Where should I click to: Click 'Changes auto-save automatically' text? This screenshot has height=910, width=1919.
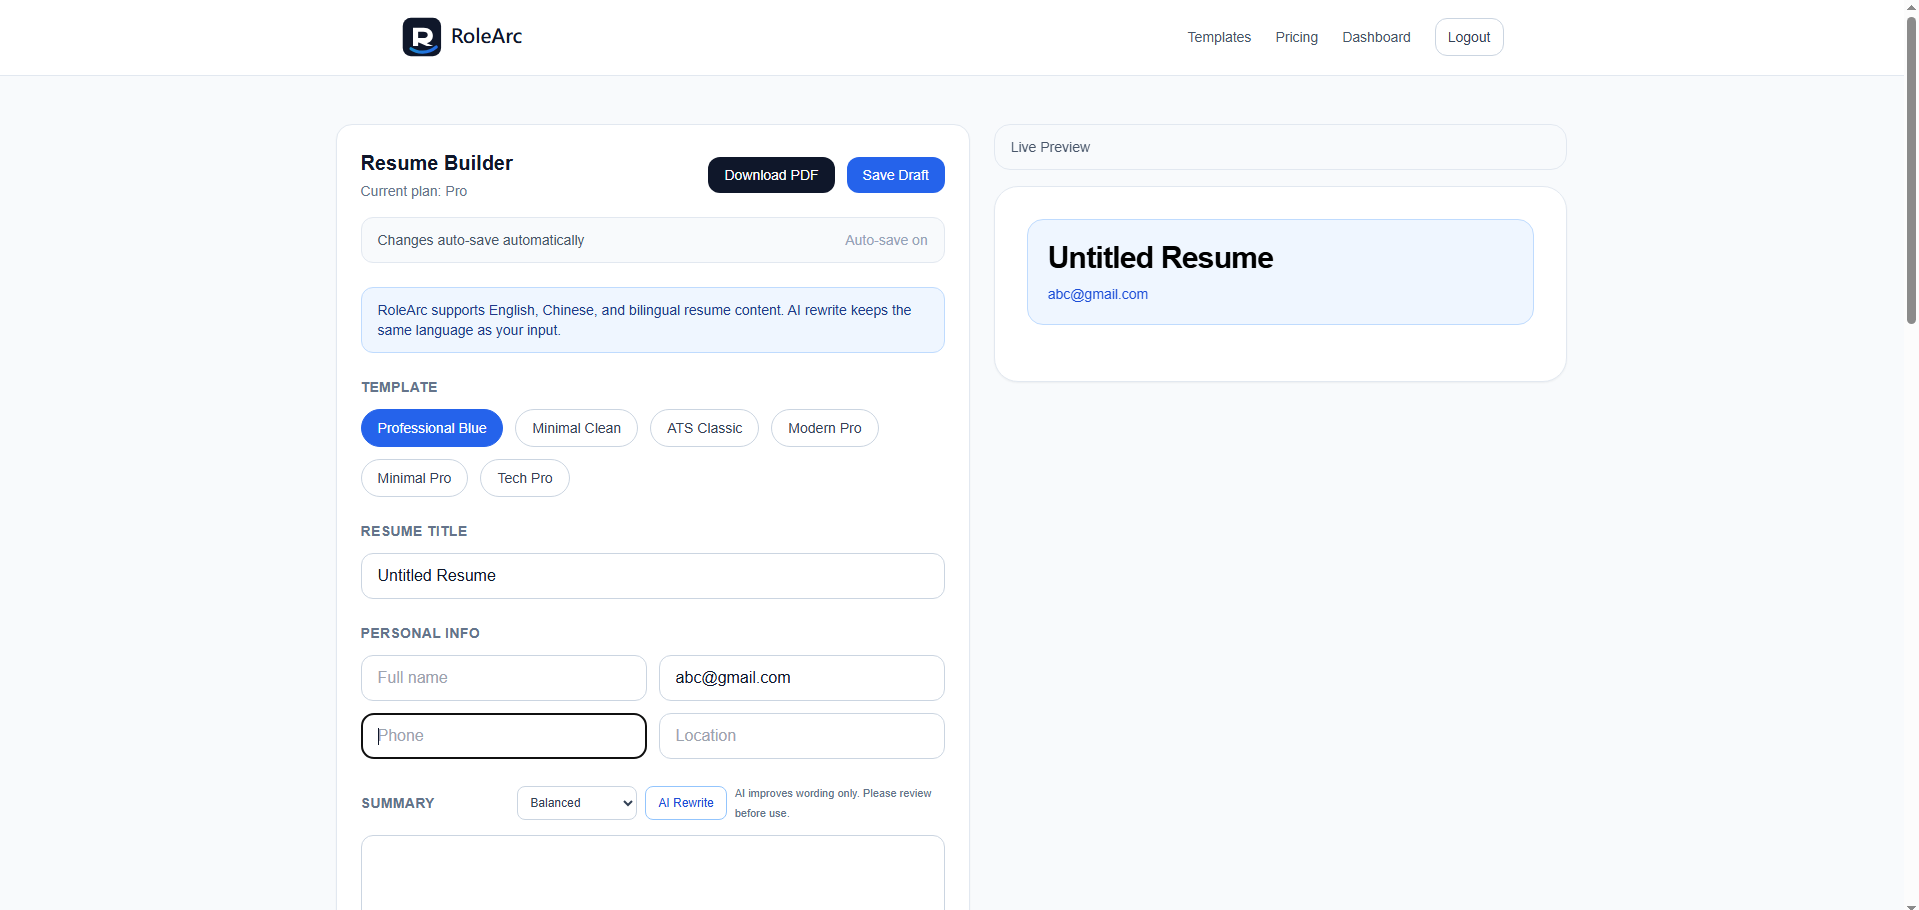(481, 240)
